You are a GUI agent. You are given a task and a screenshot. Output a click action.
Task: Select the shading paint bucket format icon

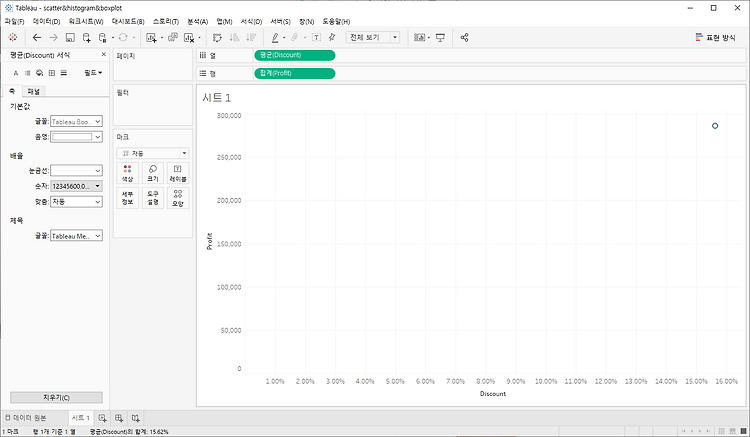pyautogui.click(x=40, y=73)
